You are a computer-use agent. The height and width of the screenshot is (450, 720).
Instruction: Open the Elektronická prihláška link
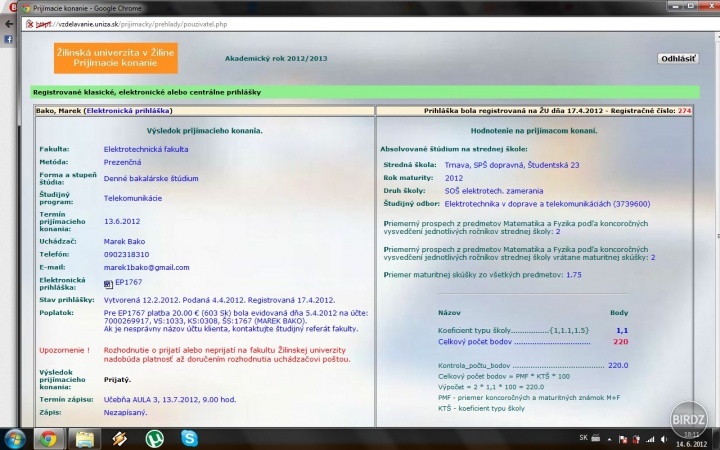[x=128, y=111]
